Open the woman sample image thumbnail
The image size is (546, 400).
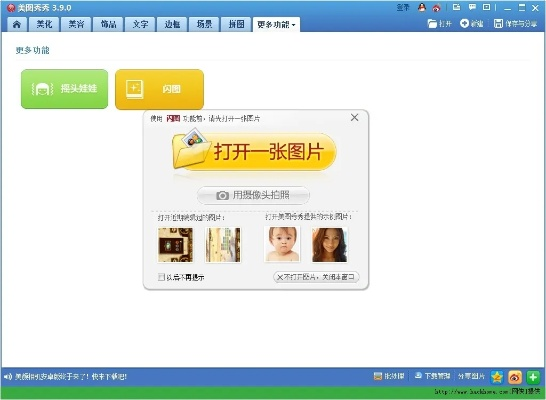(x=329, y=244)
